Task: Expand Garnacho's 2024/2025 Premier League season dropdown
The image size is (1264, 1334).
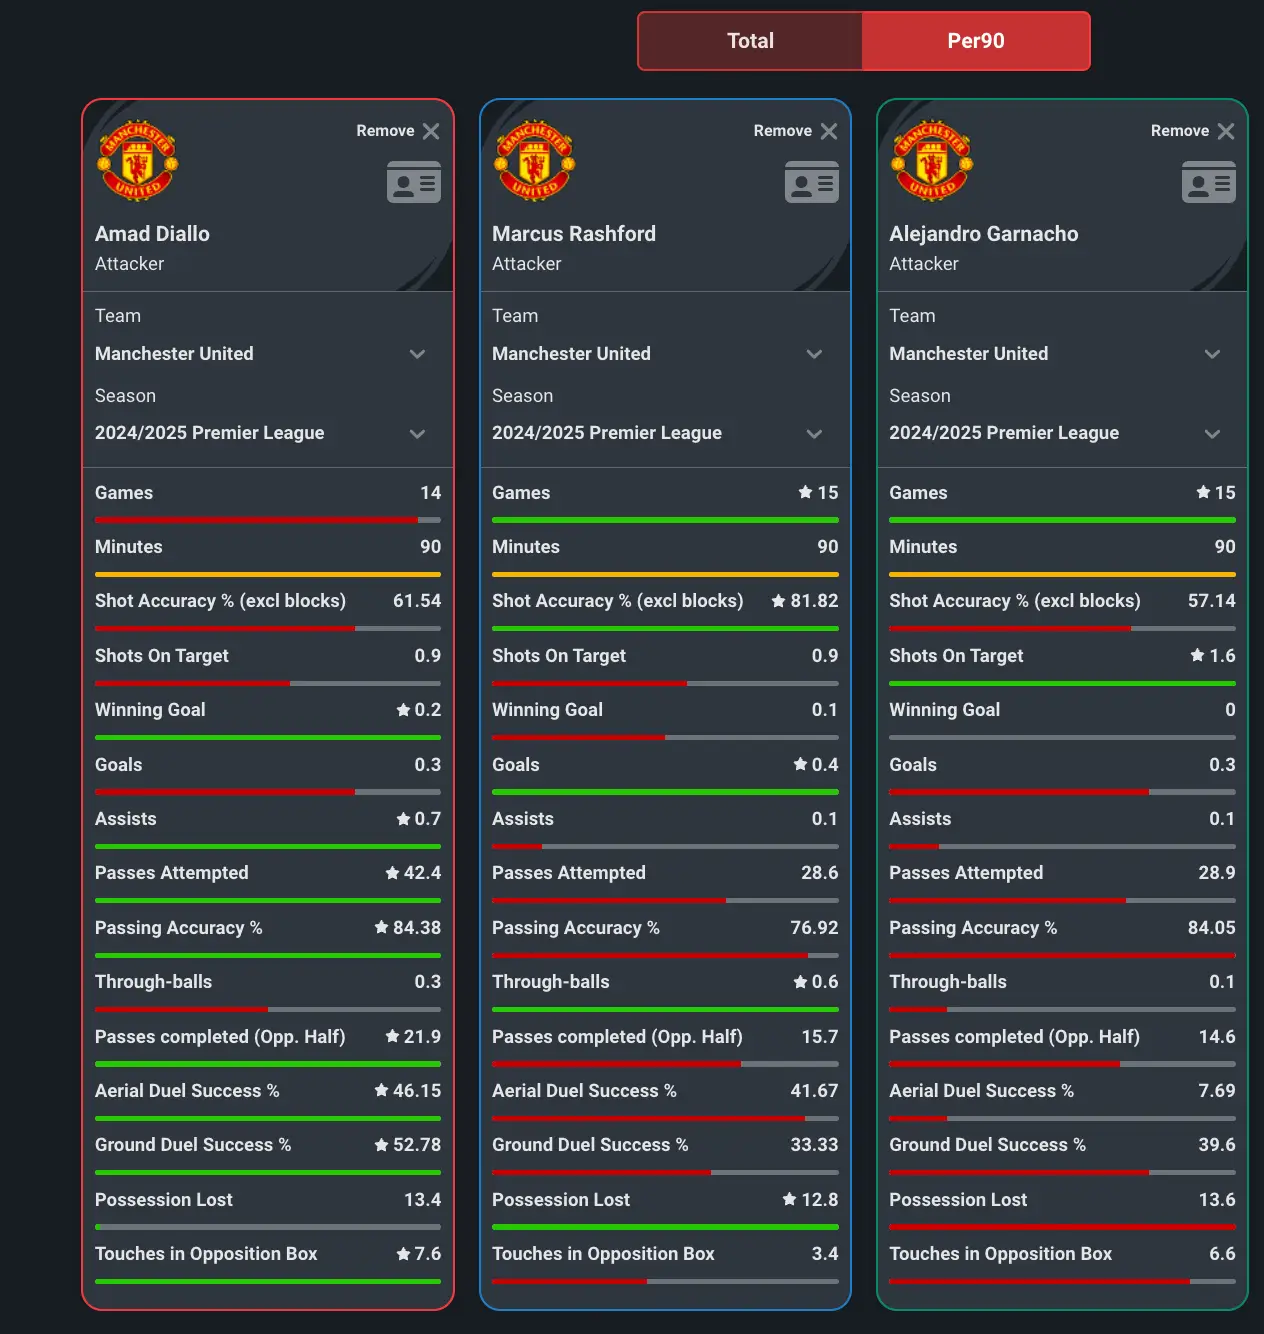Action: click(x=1212, y=434)
